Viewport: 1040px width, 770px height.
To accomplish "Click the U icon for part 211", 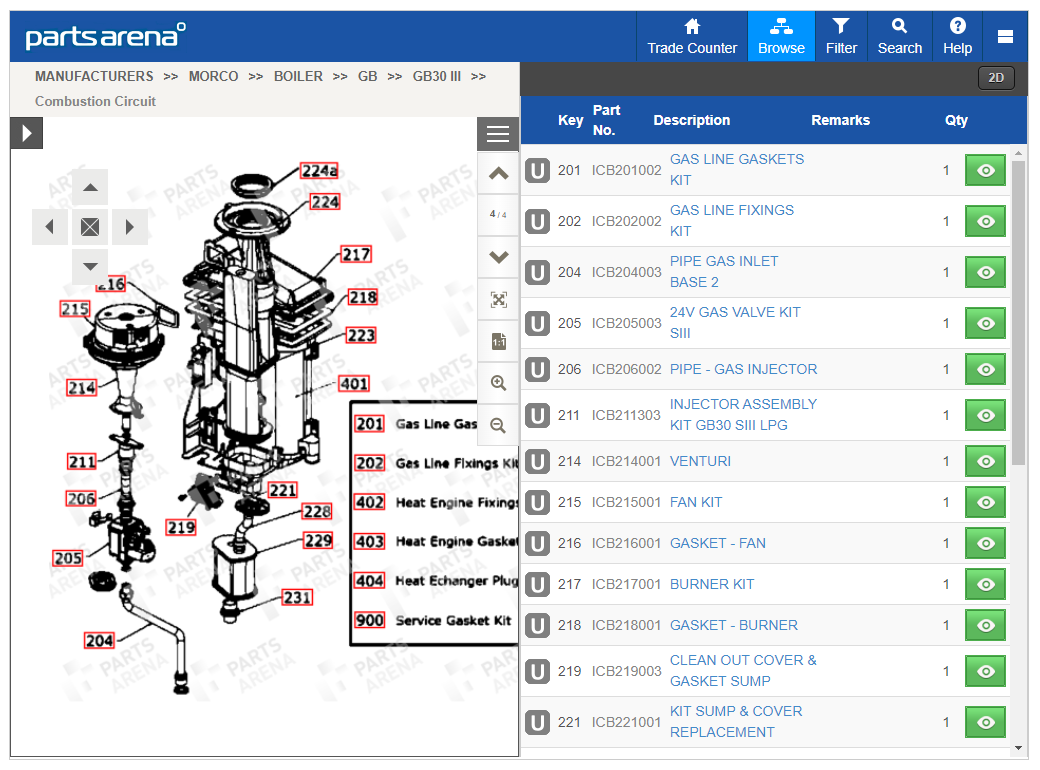I will point(537,415).
